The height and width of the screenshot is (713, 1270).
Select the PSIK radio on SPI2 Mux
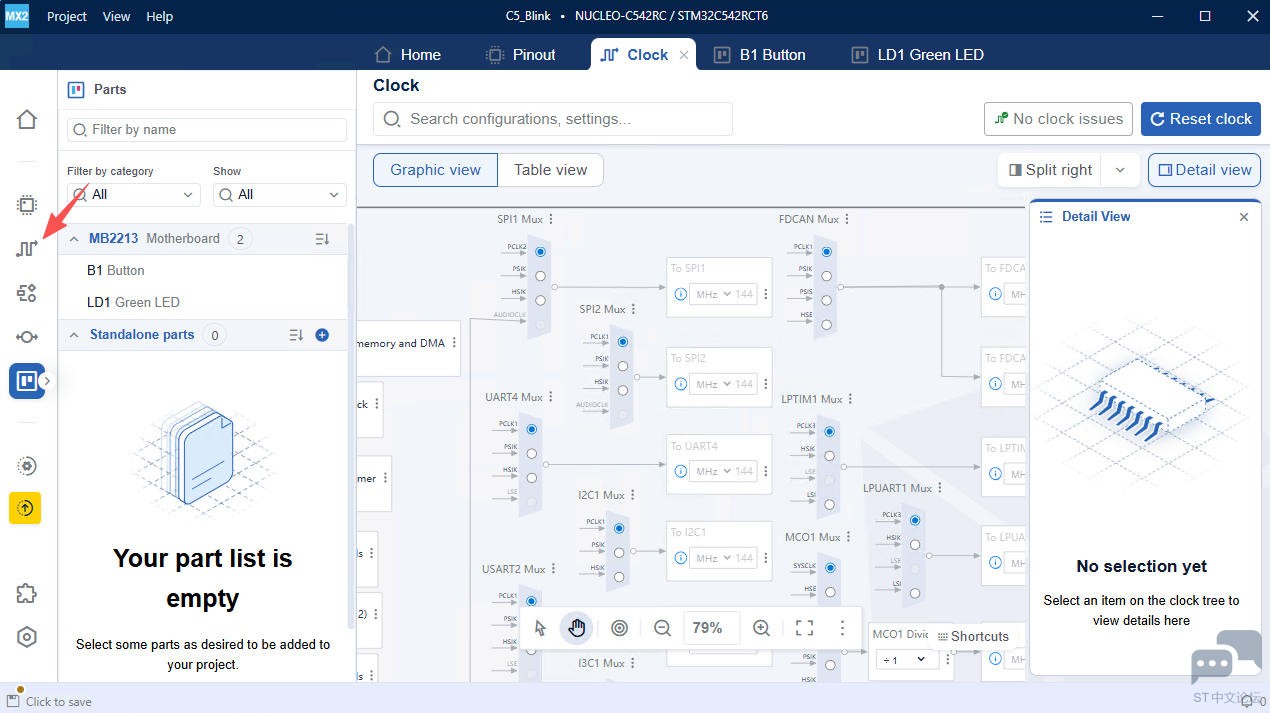623,366
